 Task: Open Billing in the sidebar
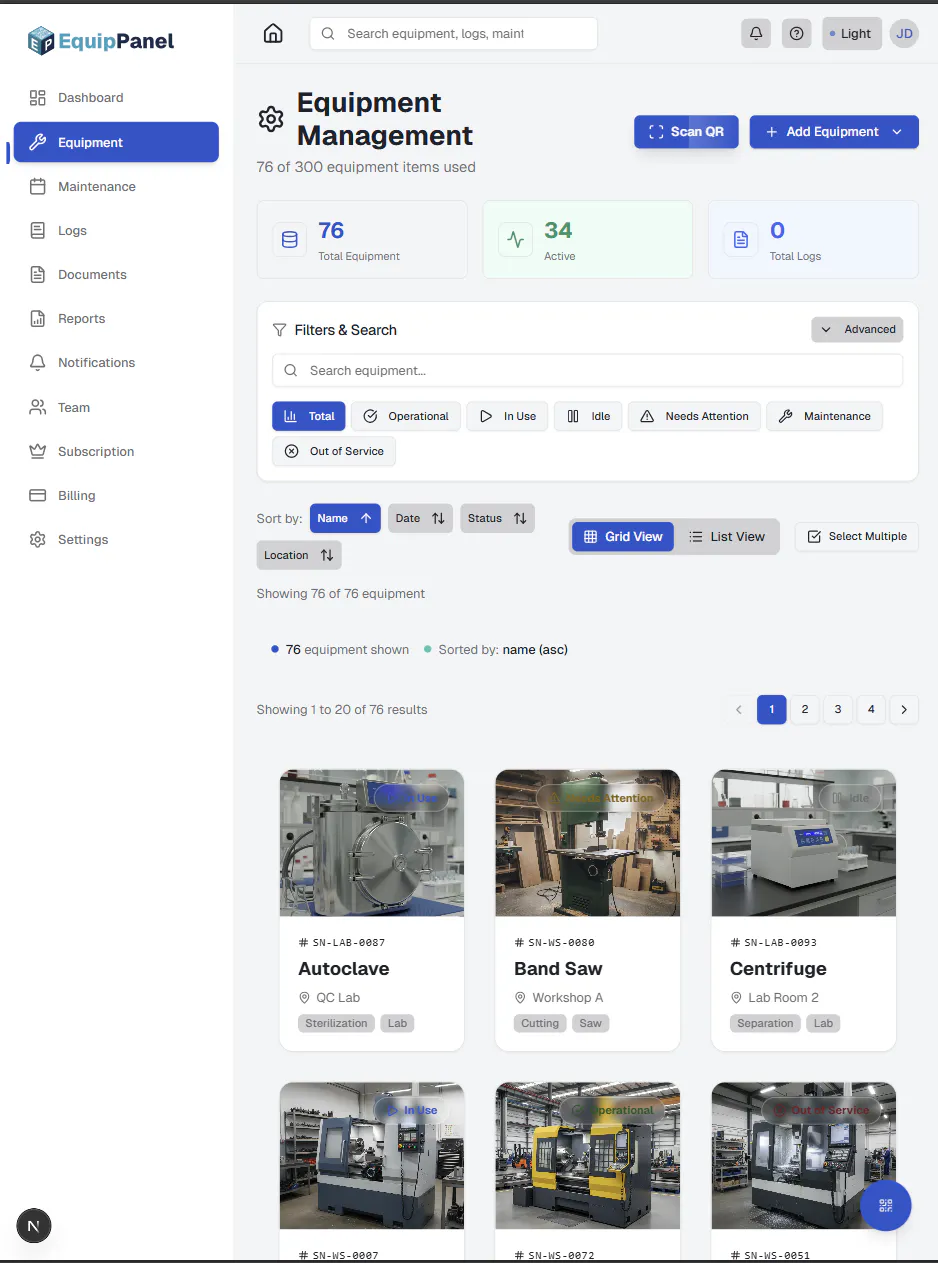click(x=116, y=496)
